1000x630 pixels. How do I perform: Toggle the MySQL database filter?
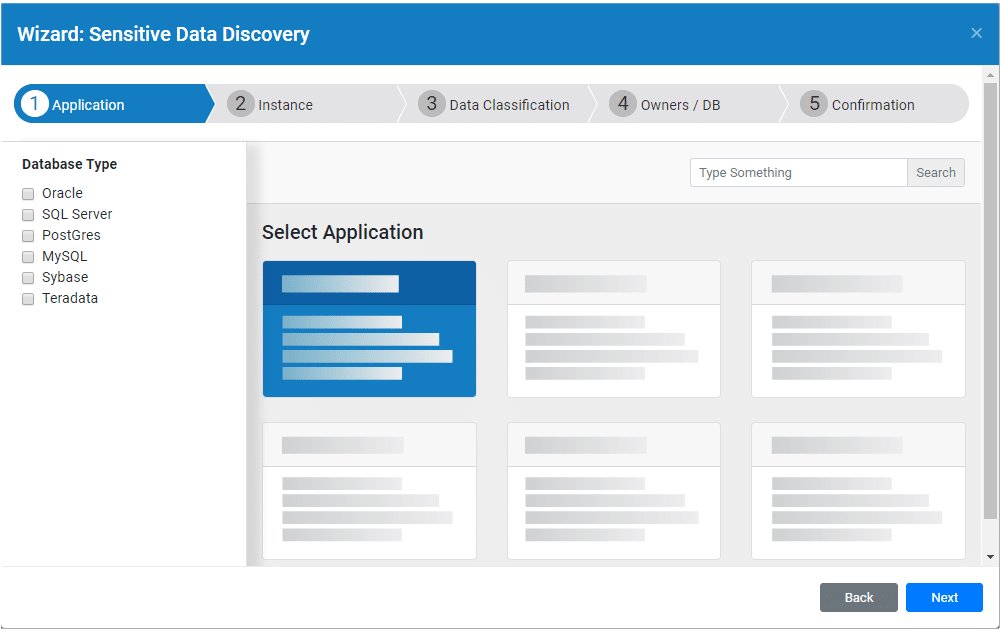(29, 257)
